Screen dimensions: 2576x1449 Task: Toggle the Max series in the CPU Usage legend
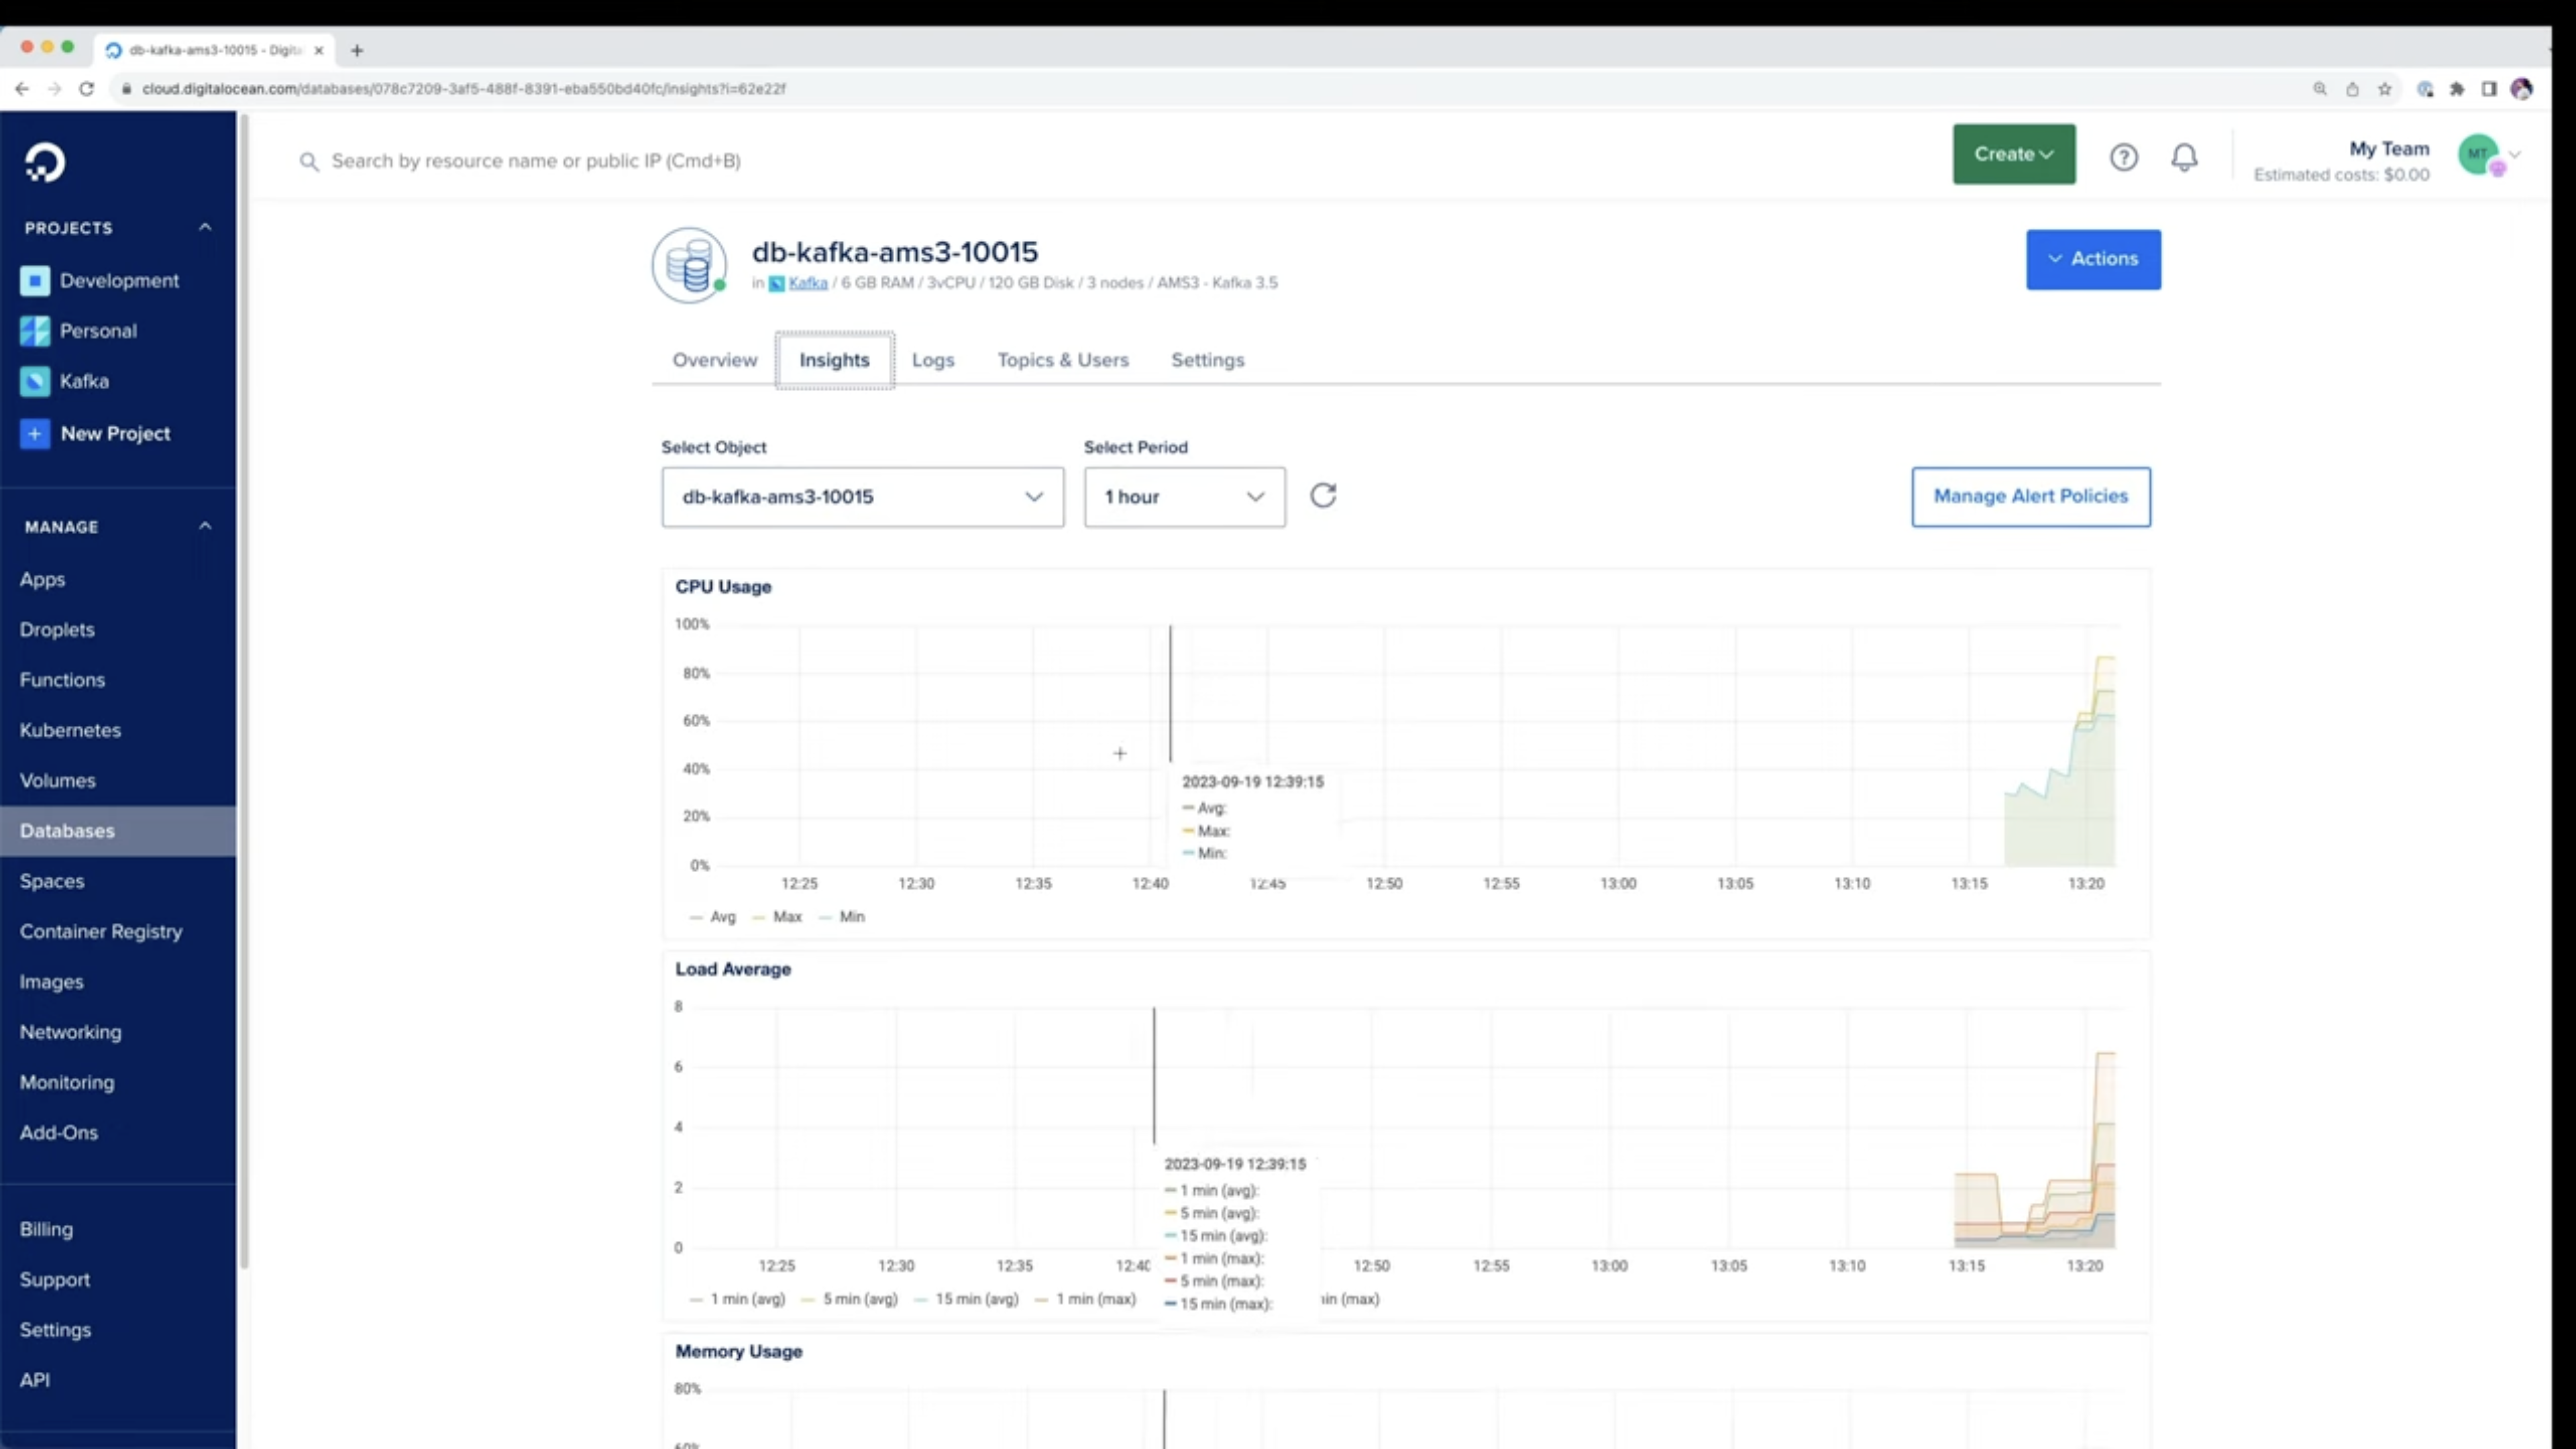coord(786,917)
